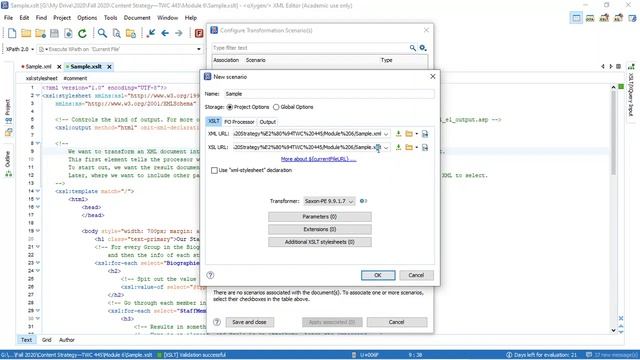
Task: Expand the XSL URL dropdown arrow
Action: pos(386,147)
